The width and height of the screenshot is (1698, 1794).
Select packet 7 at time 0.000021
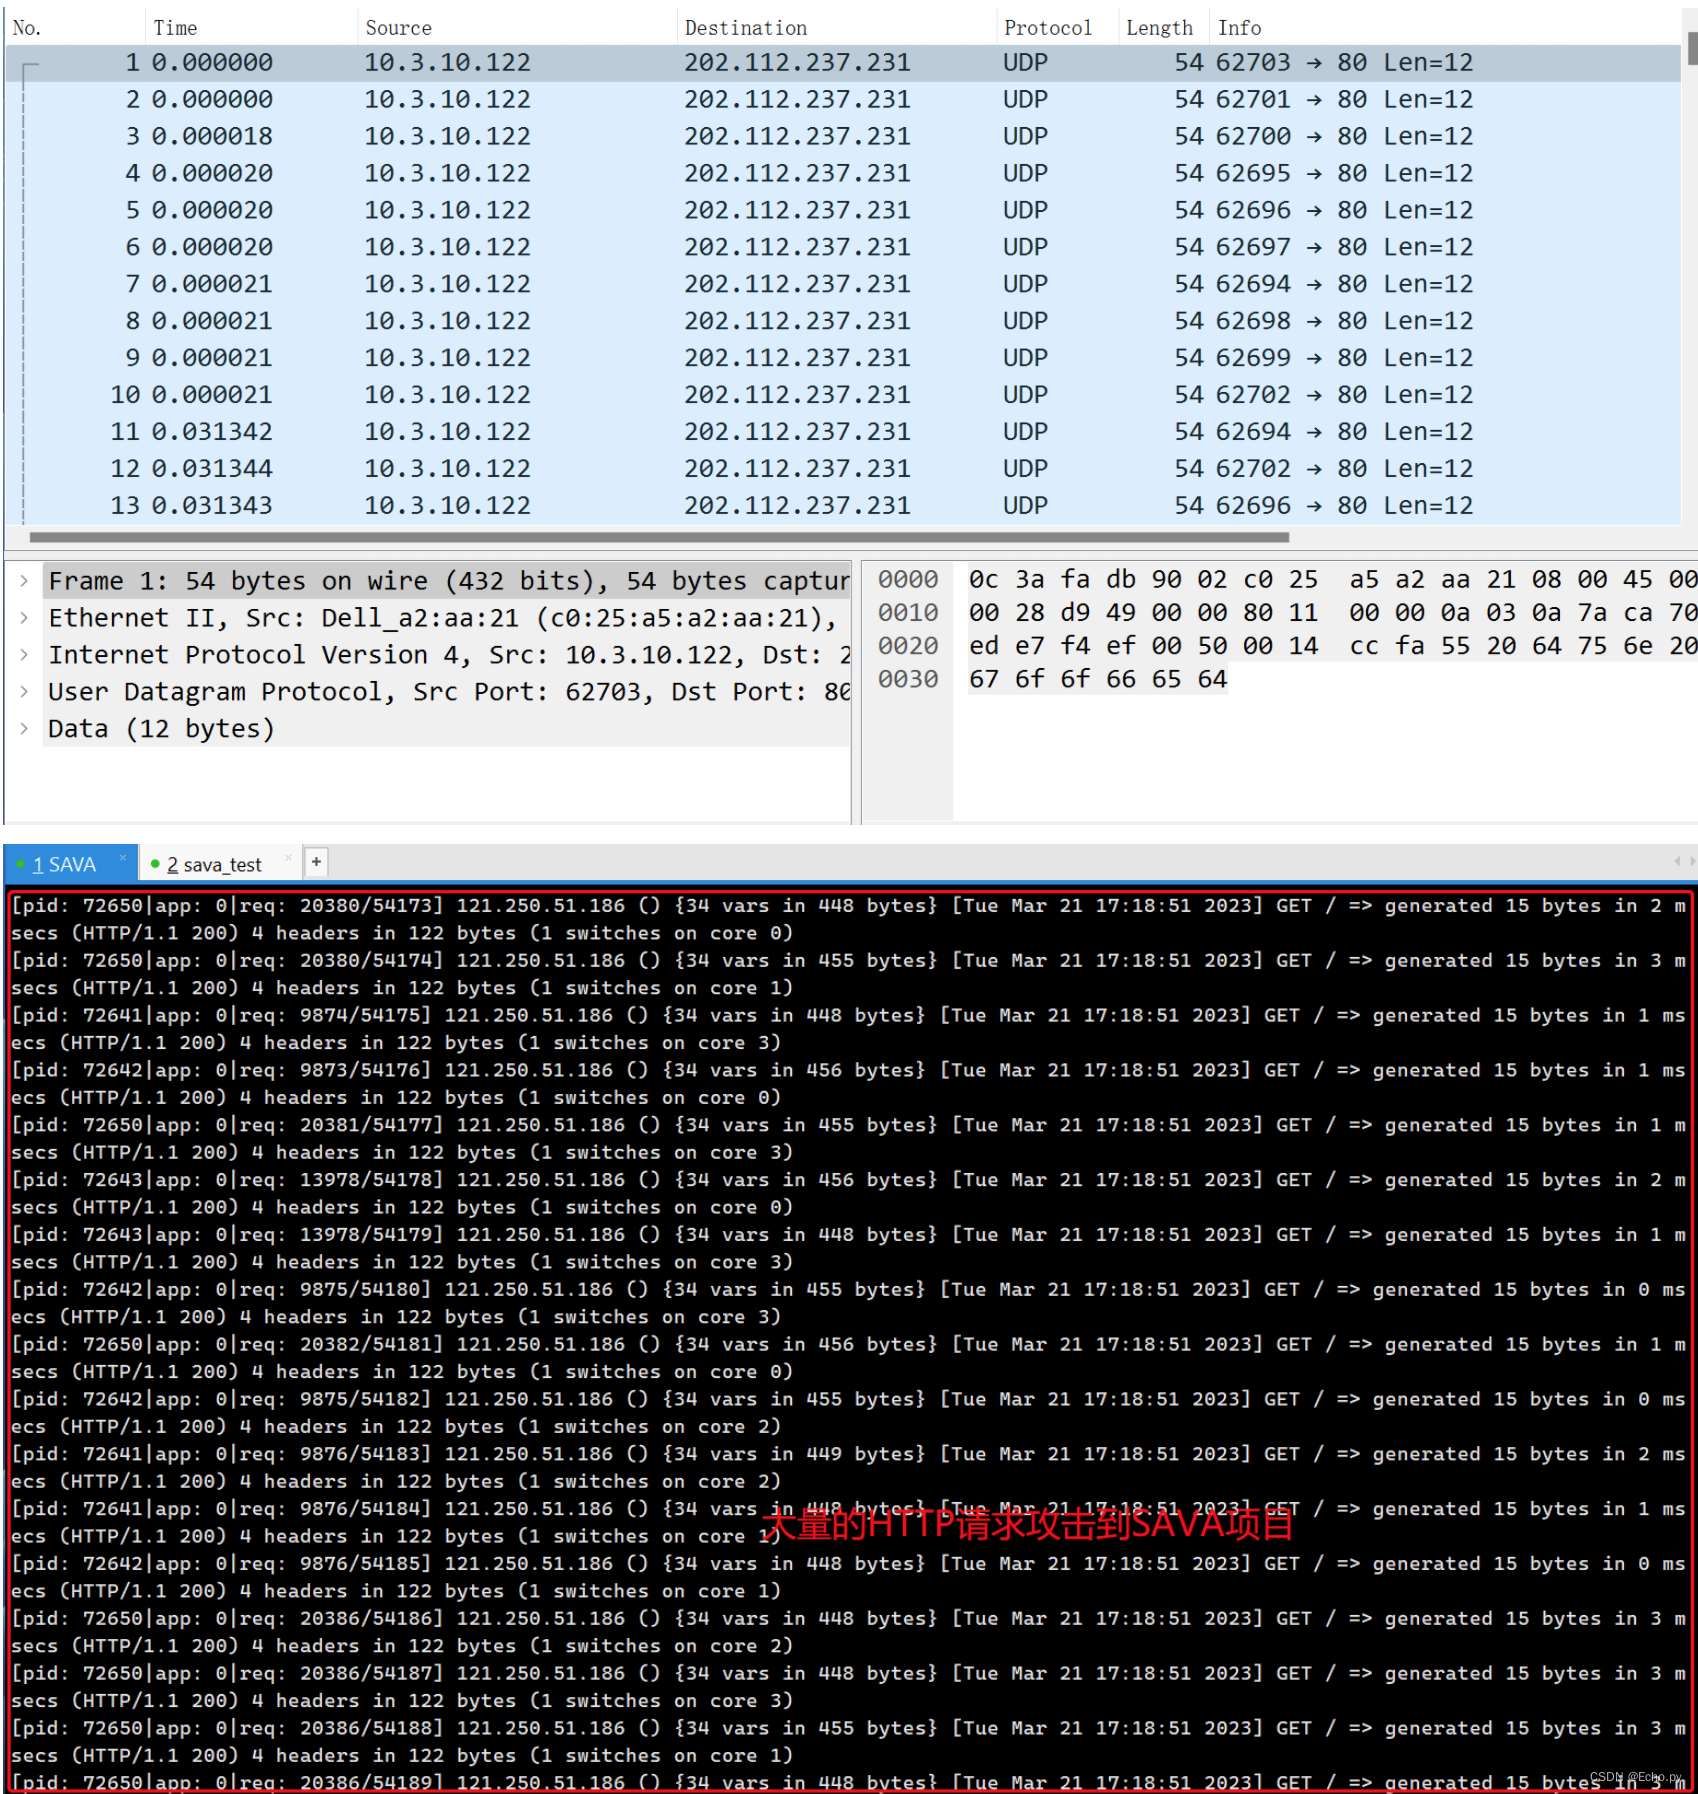tap(842, 285)
